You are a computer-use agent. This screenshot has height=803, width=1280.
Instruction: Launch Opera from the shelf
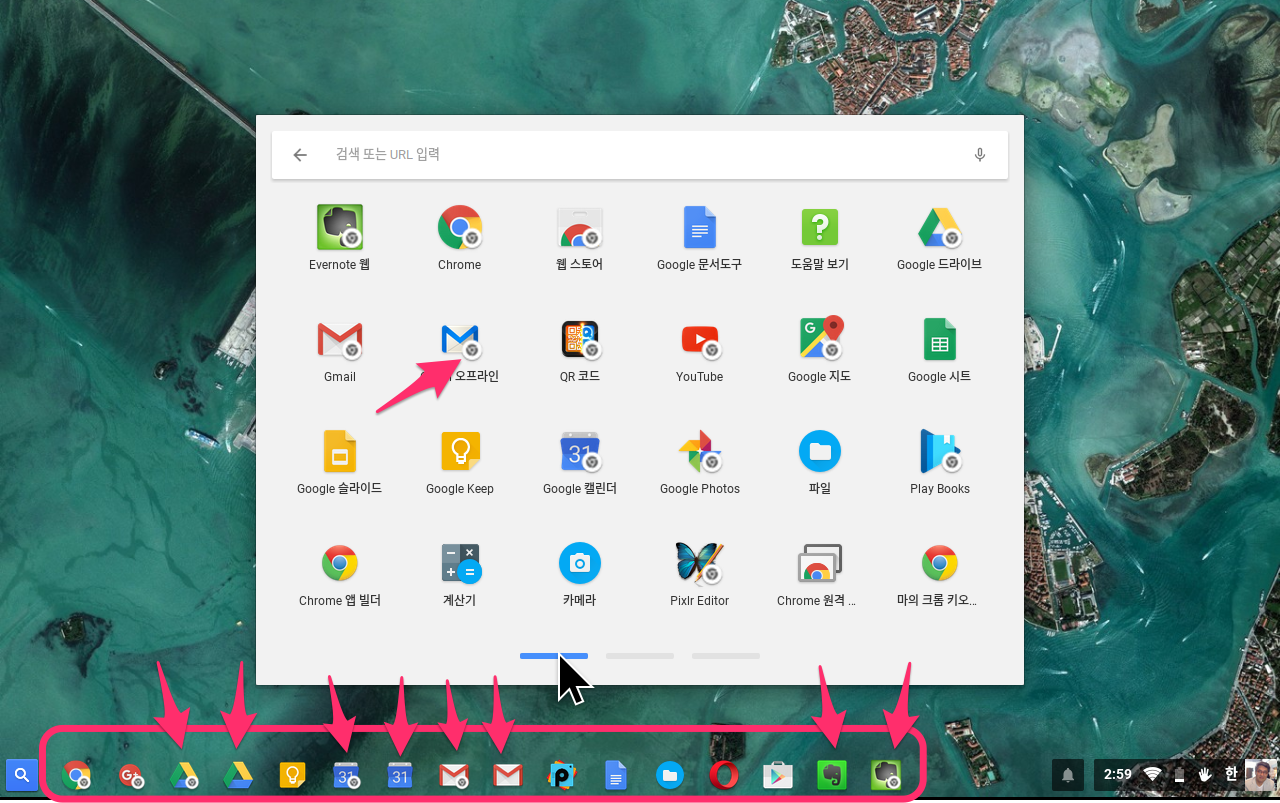724,775
